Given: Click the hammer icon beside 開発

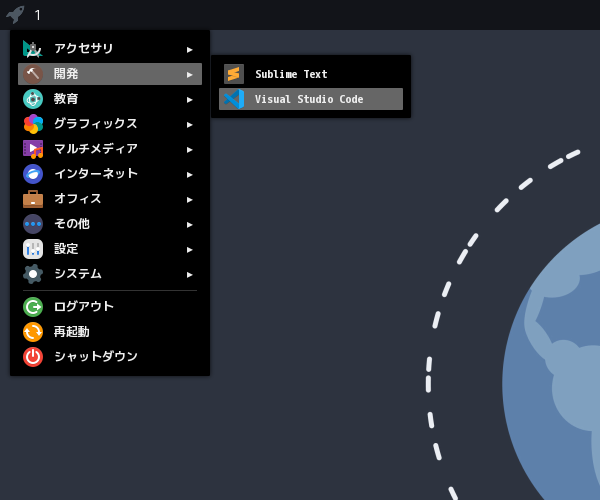Looking at the screenshot, I should point(33,74).
